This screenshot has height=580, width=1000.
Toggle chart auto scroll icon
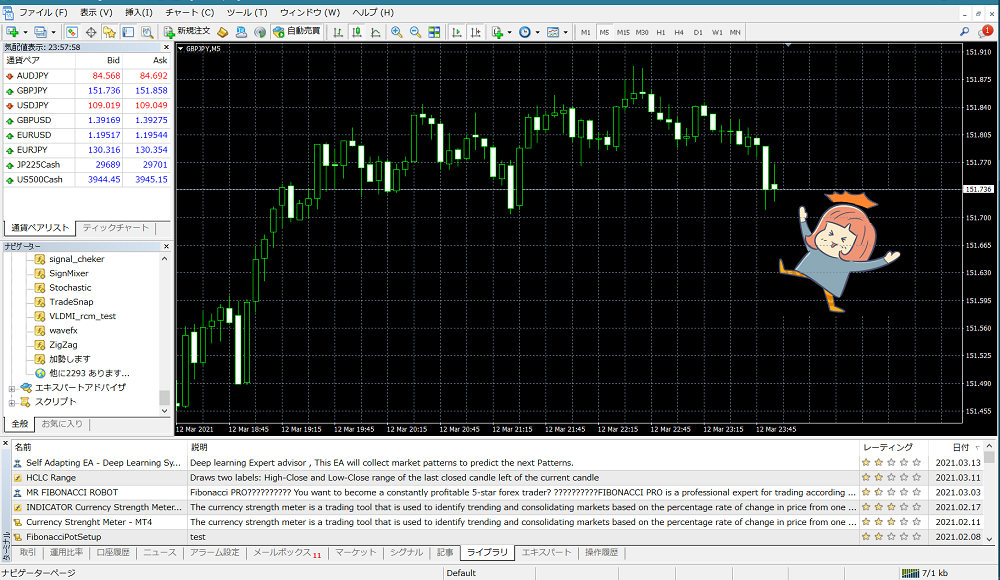pos(457,32)
